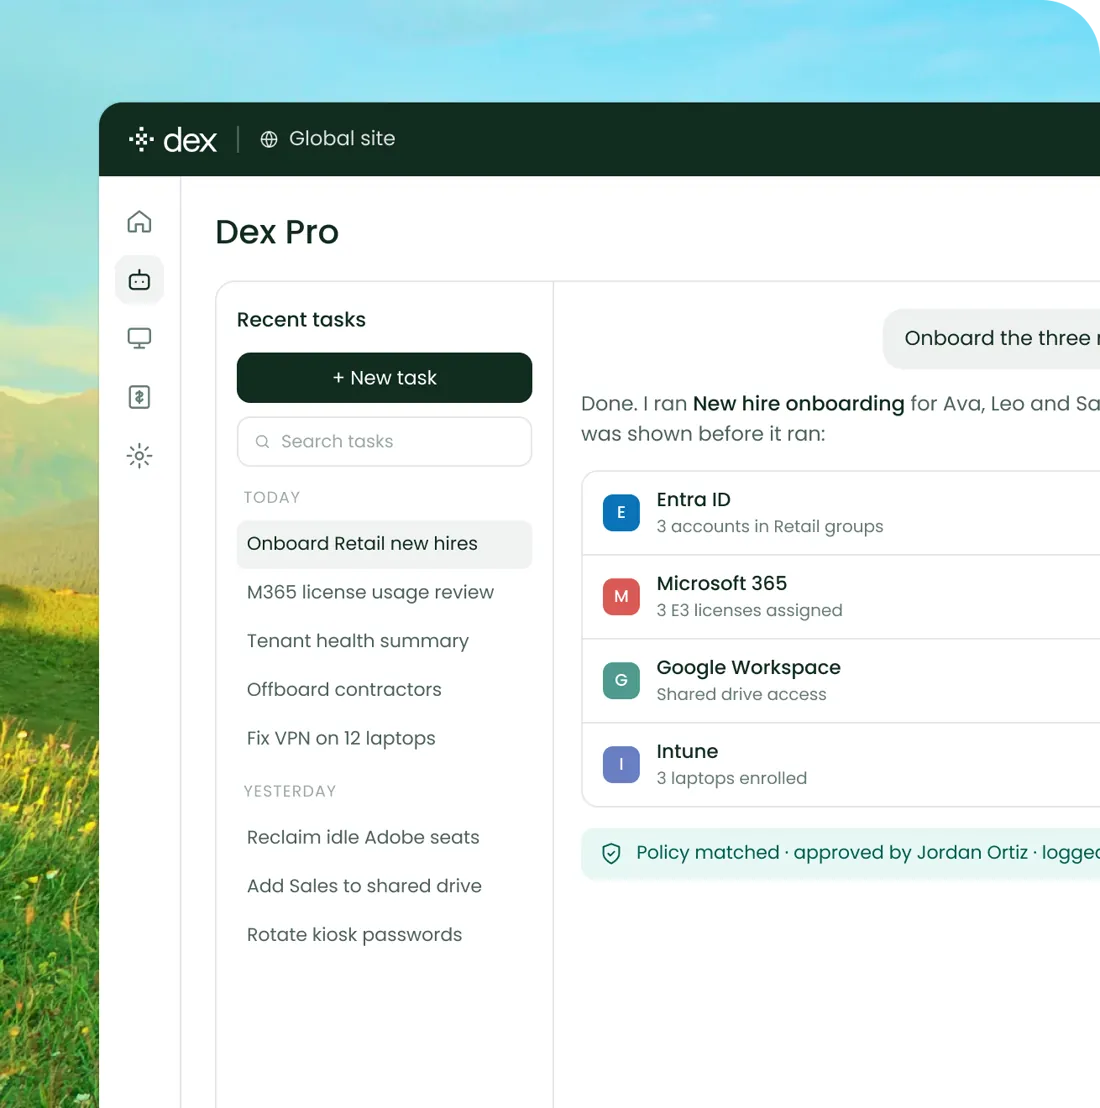Focus the Search tasks field
The image size is (1100, 1108).
(384, 442)
